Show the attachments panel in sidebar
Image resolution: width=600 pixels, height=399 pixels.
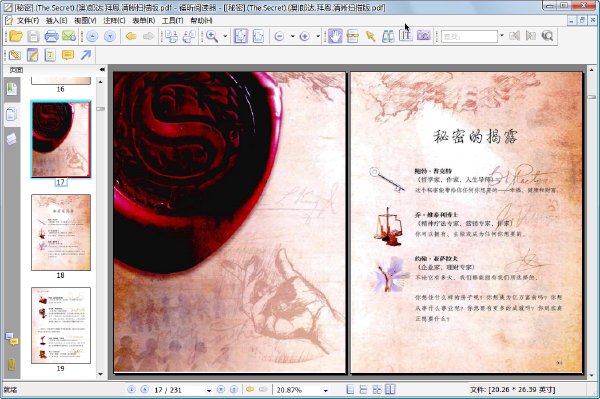tap(11, 364)
